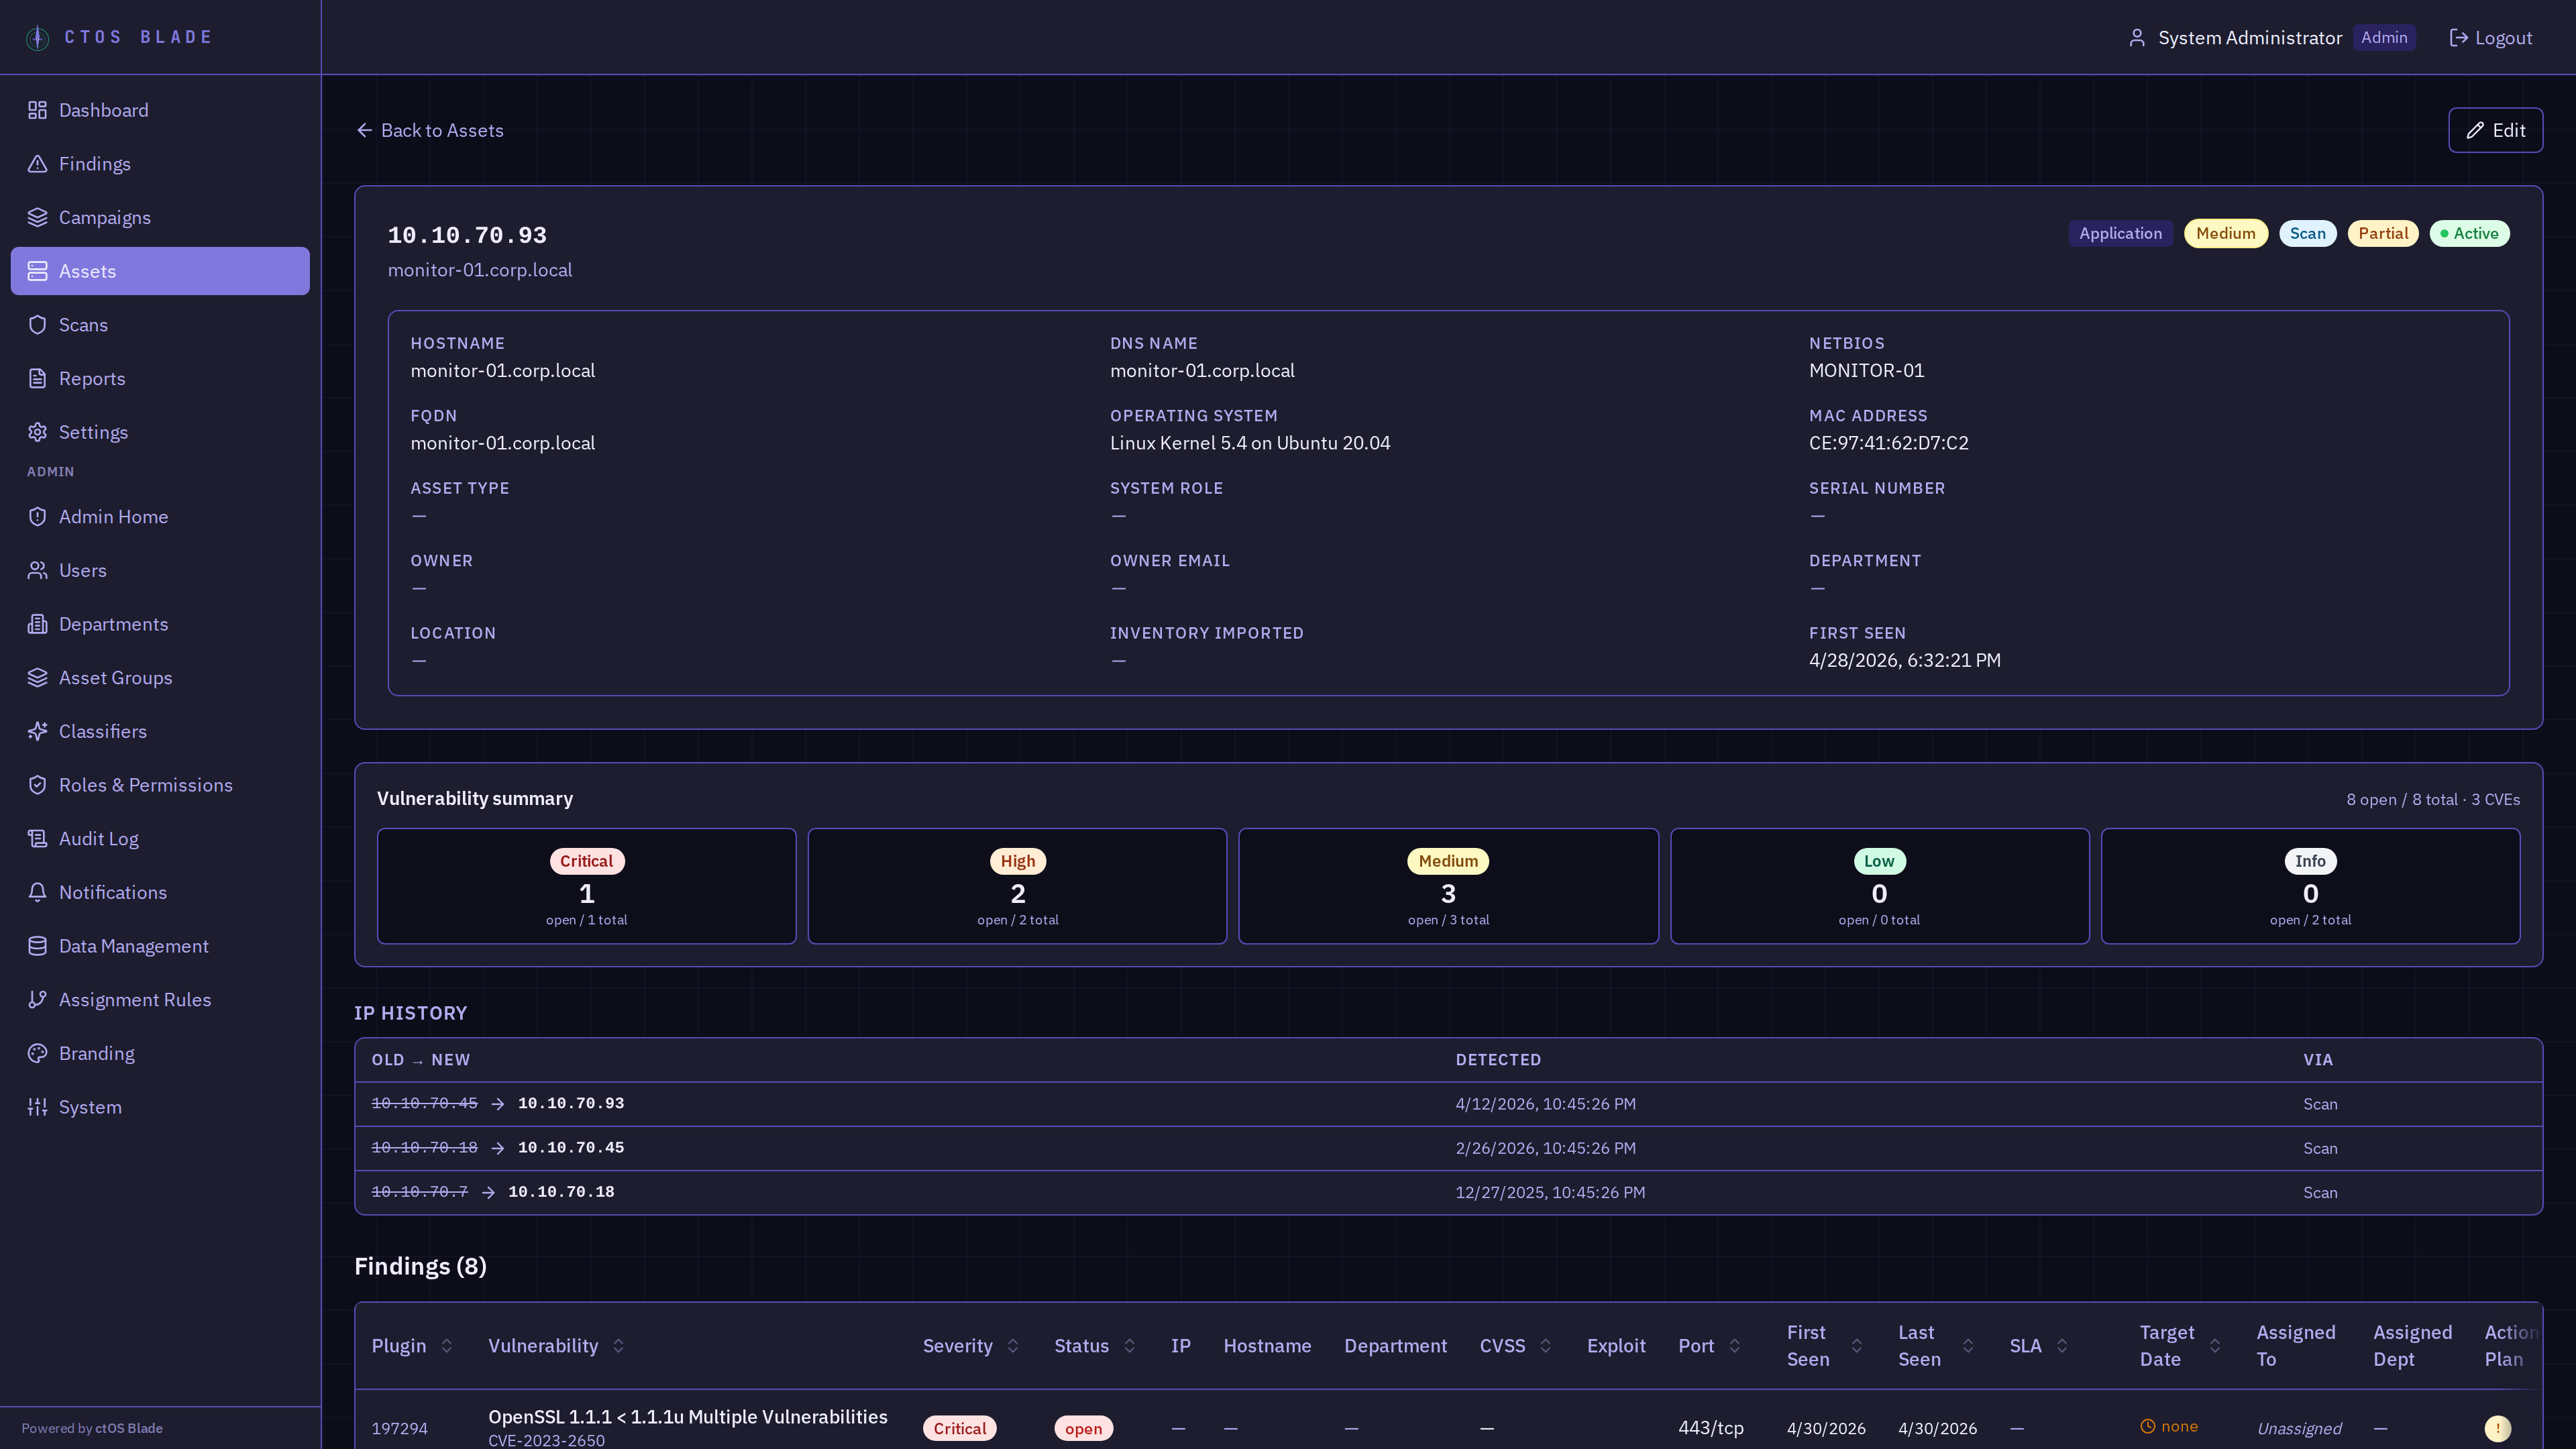2576x1449 pixels.
Task: Sort findings by Port column
Action: tap(1735, 1346)
